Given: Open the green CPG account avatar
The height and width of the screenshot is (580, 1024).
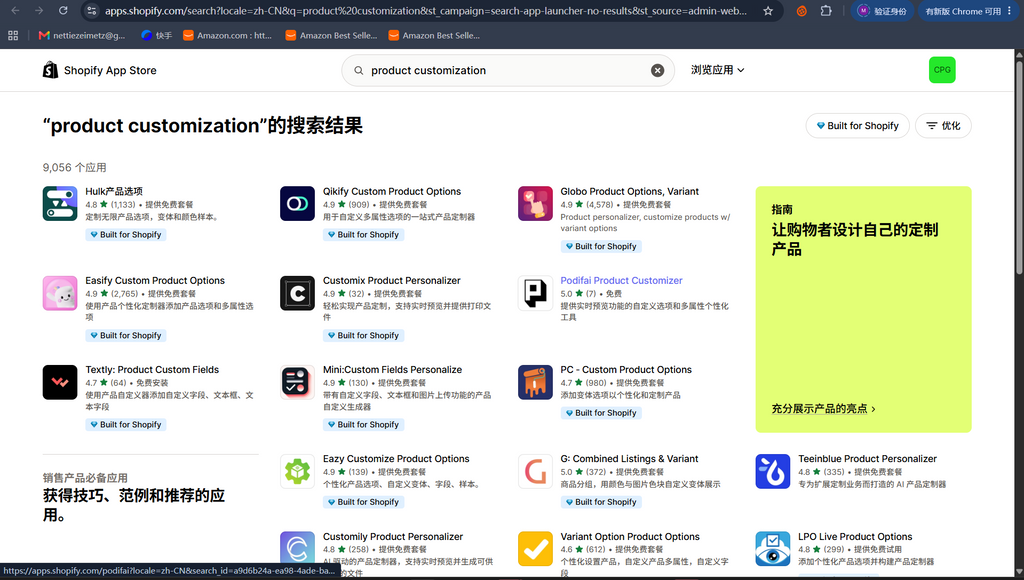Looking at the screenshot, I should (x=942, y=70).
